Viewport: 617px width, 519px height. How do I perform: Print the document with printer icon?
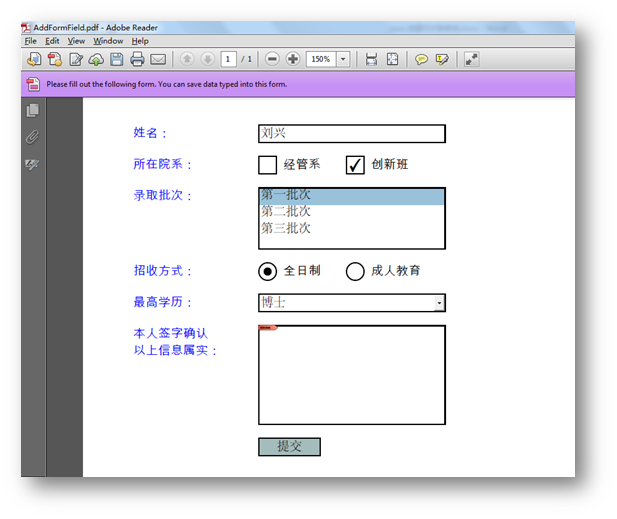[x=137, y=59]
